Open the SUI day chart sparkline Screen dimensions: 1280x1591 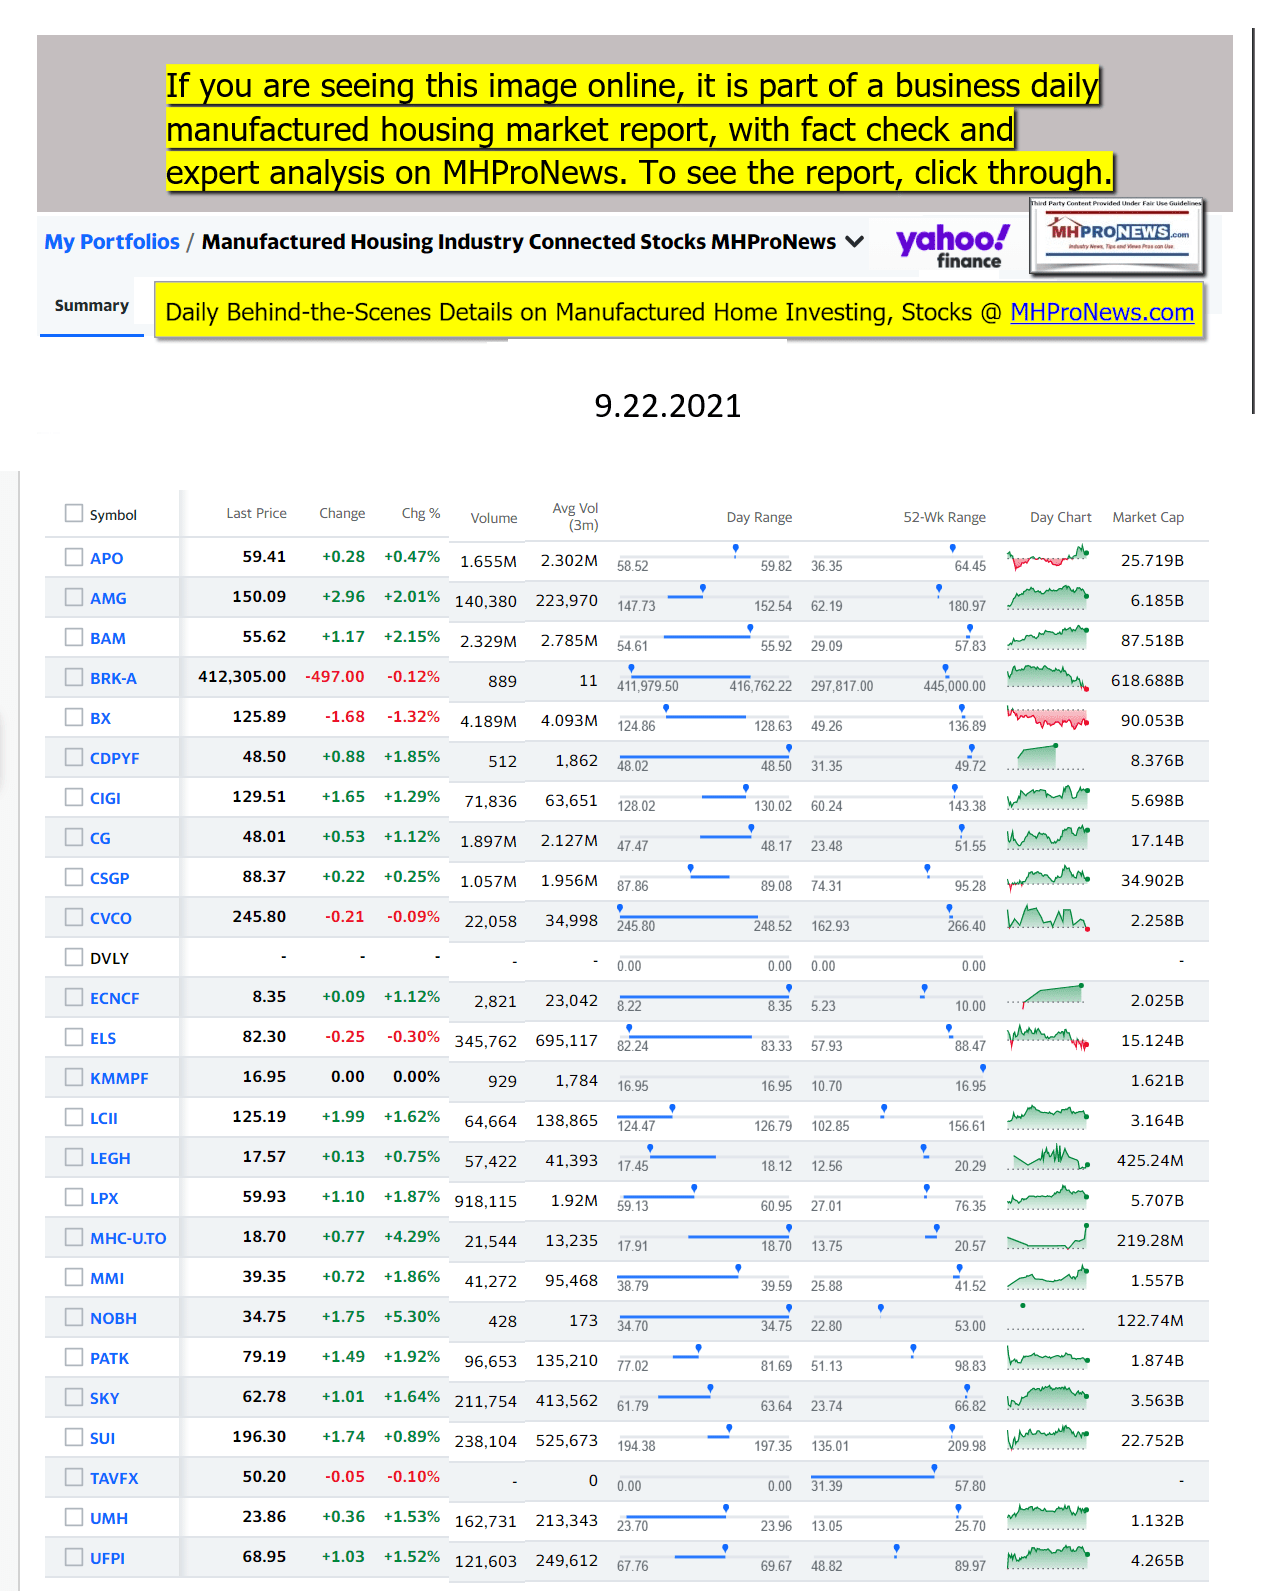click(1048, 1437)
